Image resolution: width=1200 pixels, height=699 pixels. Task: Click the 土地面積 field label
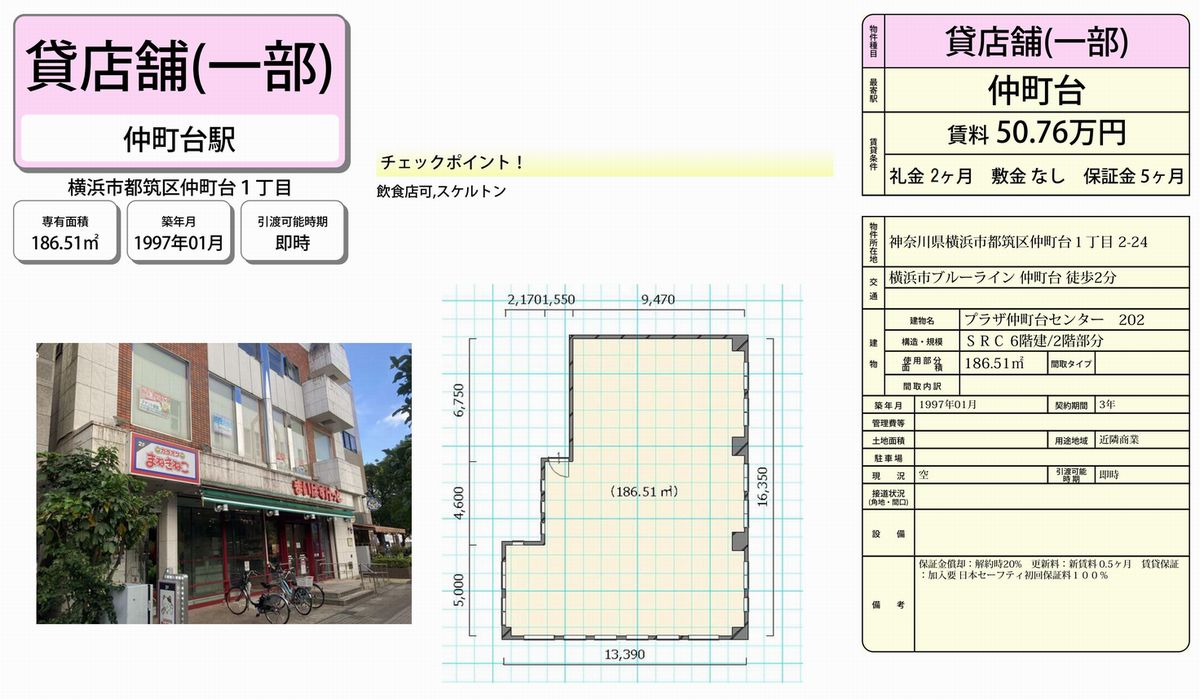point(887,439)
